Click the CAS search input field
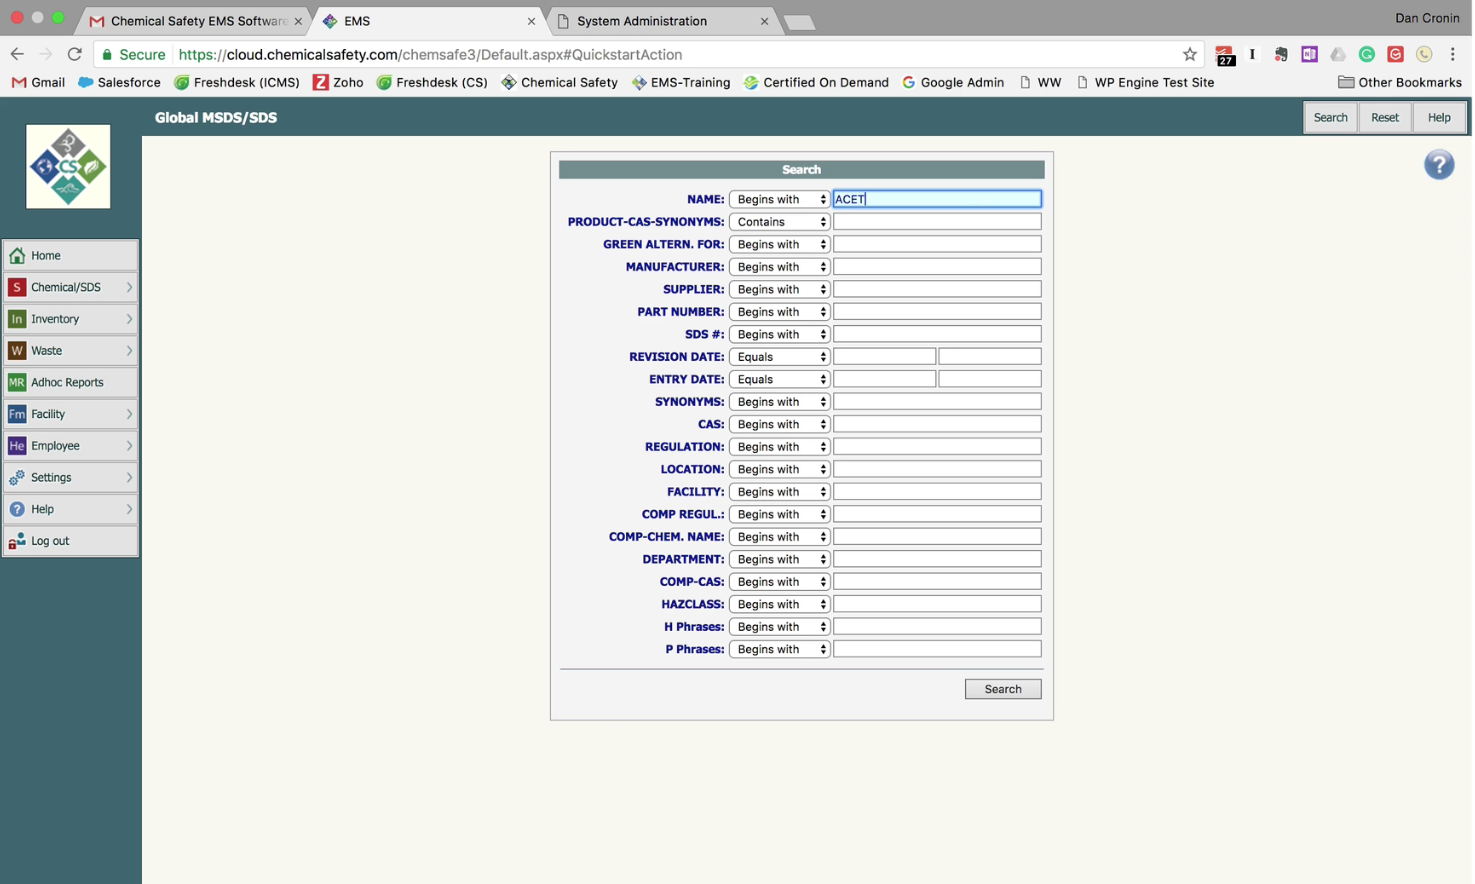The image size is (1475, 884). pos(936,423)
